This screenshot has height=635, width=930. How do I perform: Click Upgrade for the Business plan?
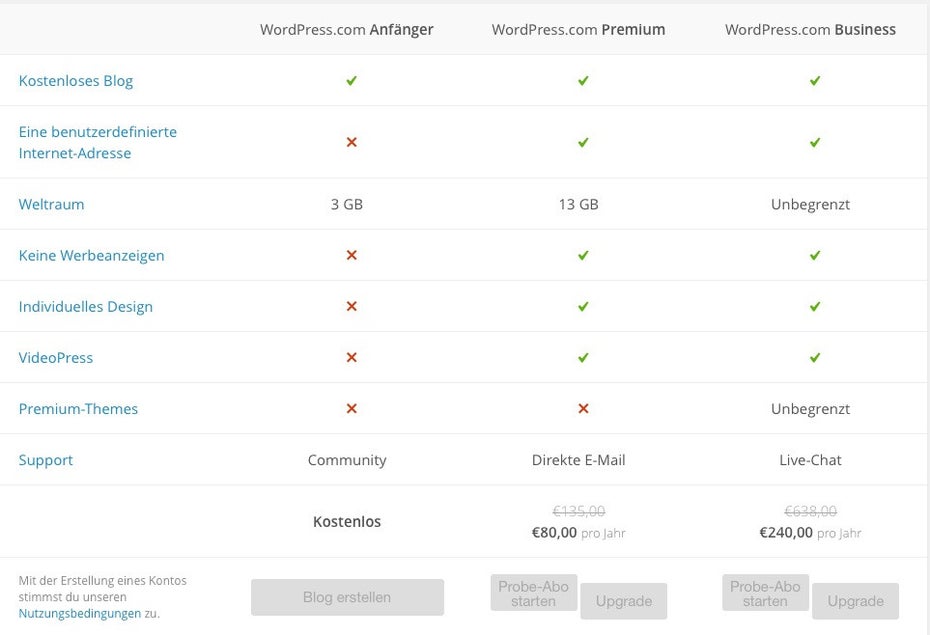point(855,601)
